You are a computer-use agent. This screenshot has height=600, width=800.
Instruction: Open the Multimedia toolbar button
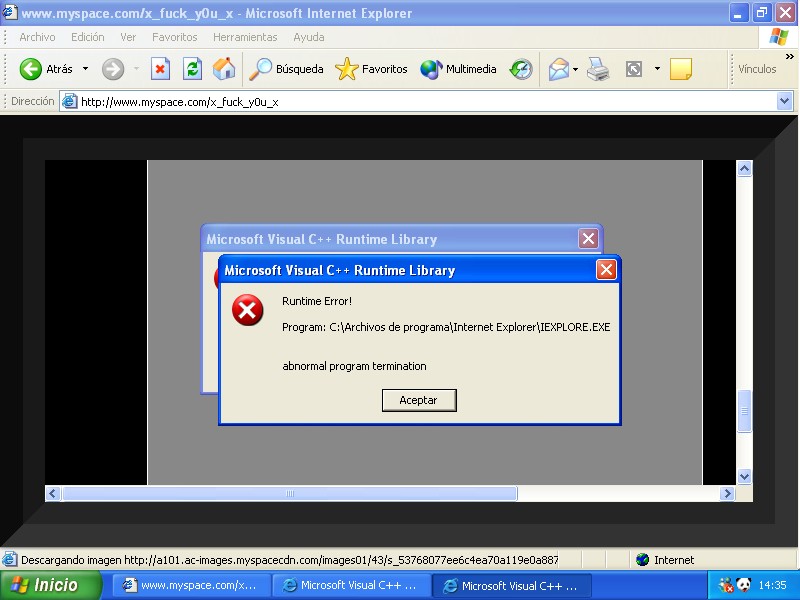(x=458, y=69)
